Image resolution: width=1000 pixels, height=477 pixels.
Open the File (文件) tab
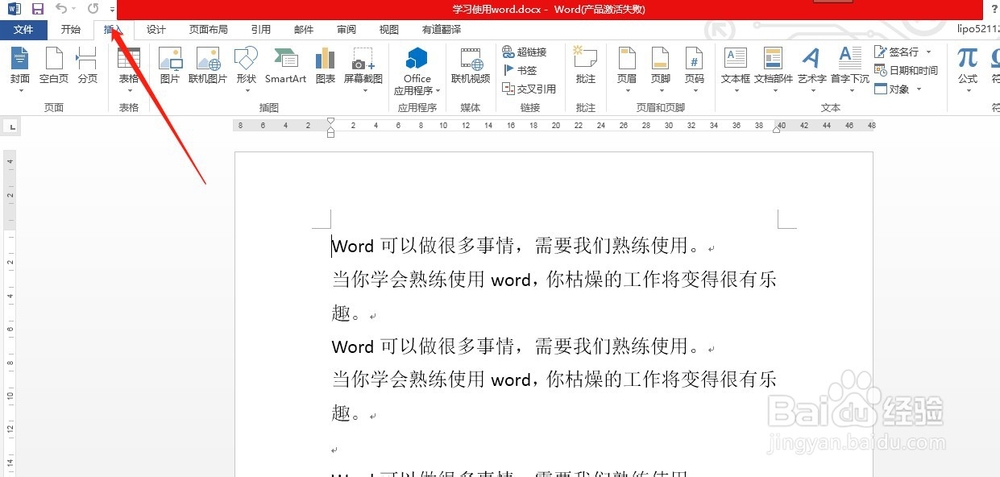pos(24,29)
